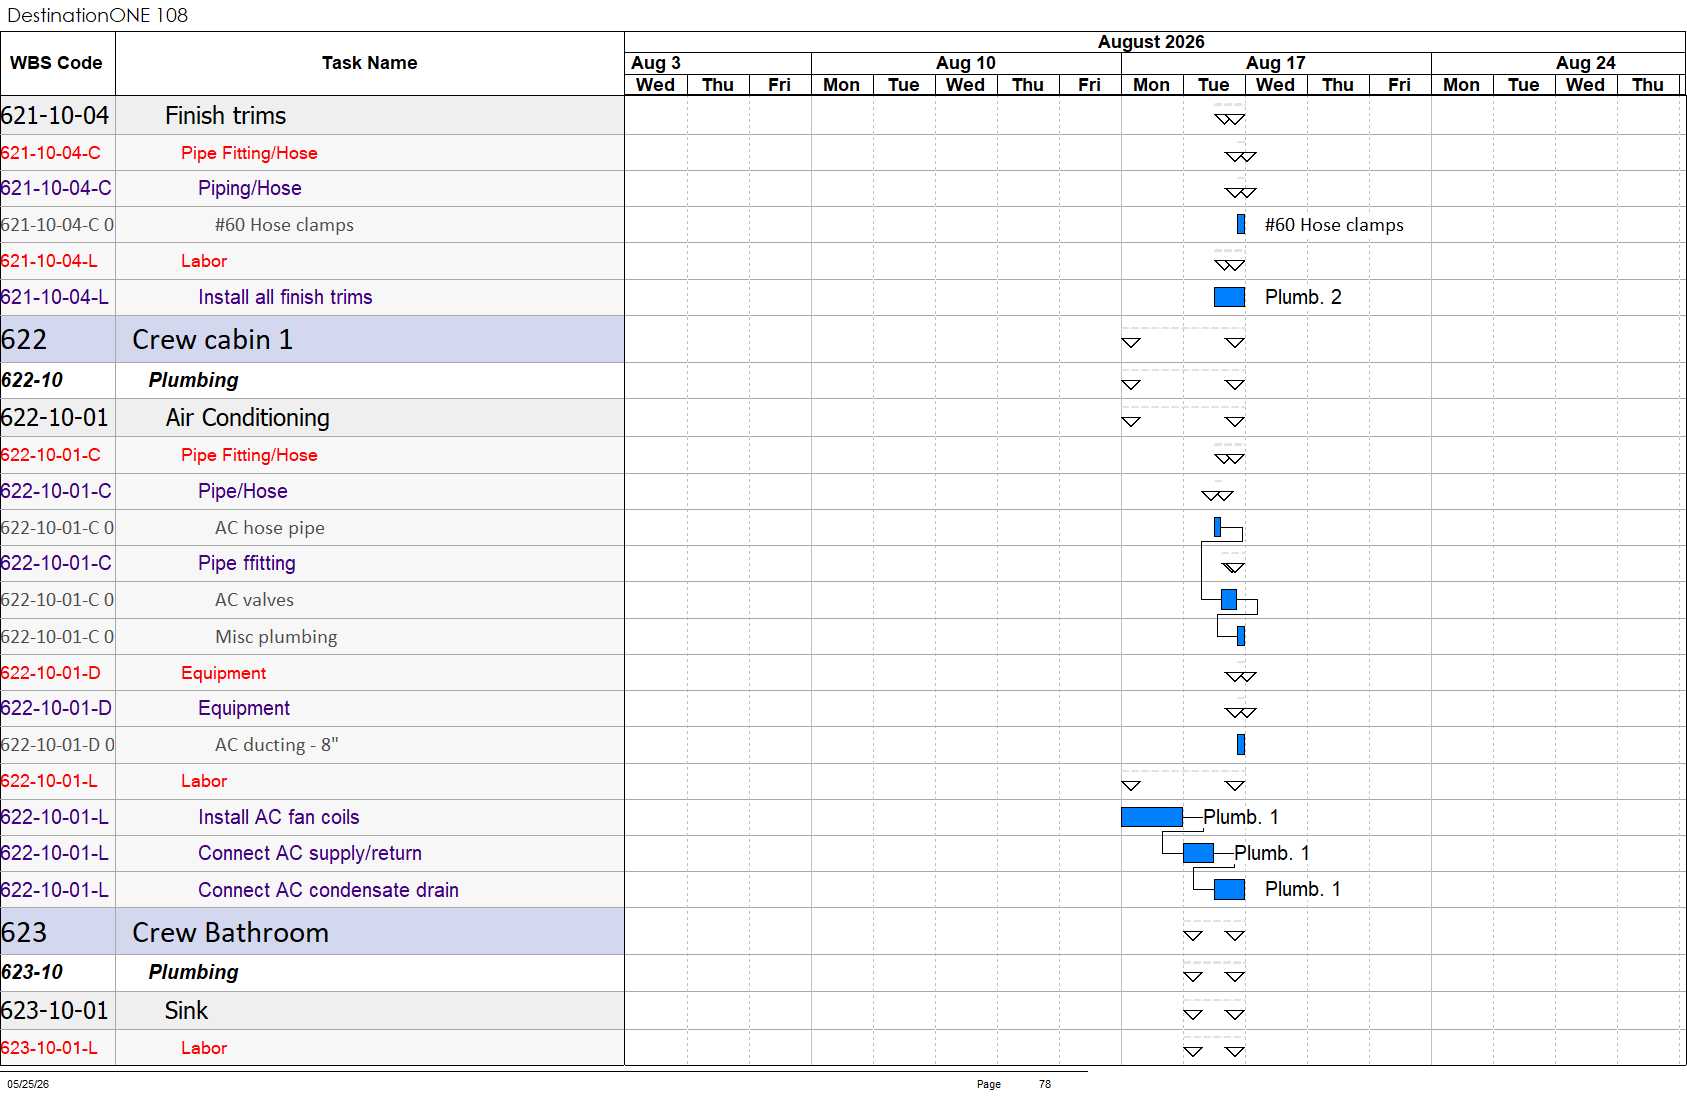Click the #60 Hose clamps milestone bar

(1241, 224)
